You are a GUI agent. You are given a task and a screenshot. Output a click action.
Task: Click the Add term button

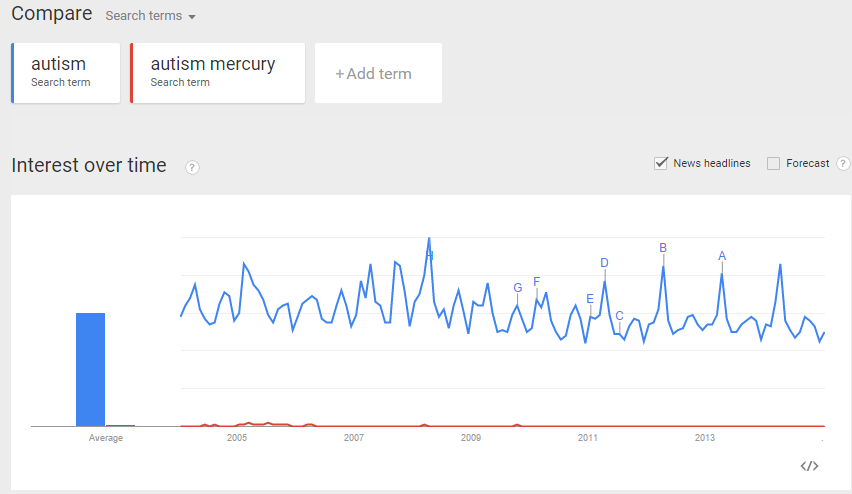377,73
